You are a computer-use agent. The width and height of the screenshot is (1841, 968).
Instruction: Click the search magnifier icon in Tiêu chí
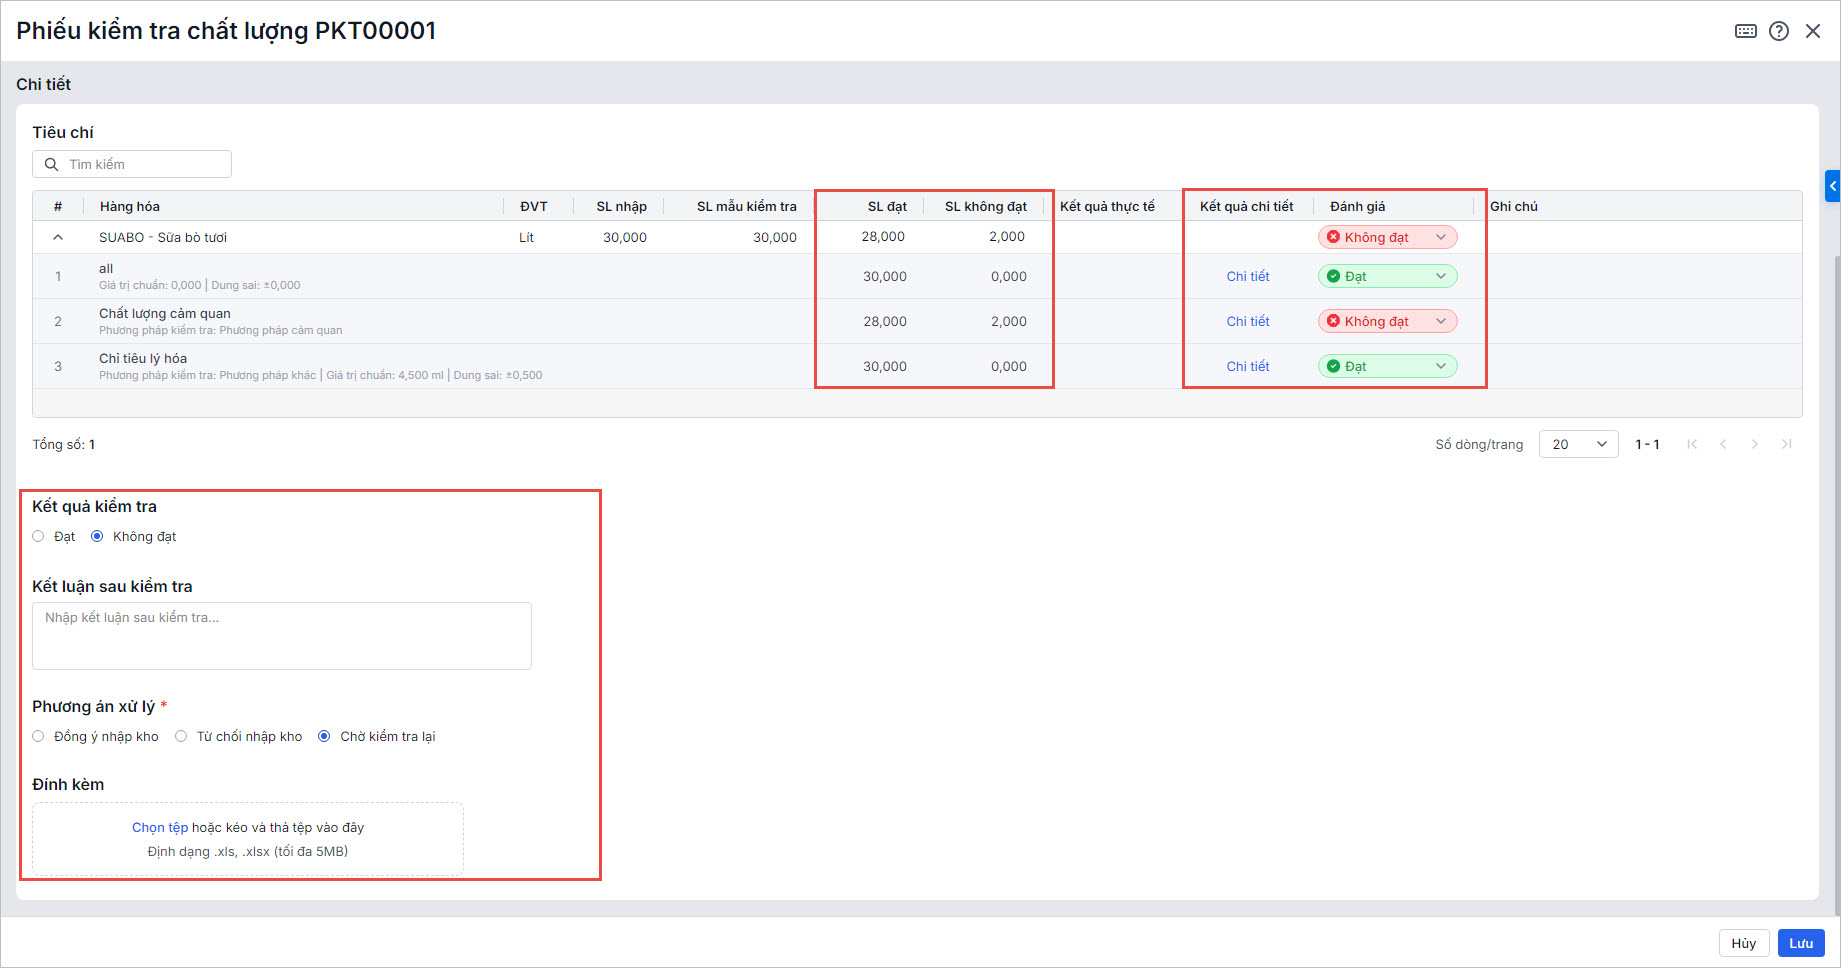(52, 164)
